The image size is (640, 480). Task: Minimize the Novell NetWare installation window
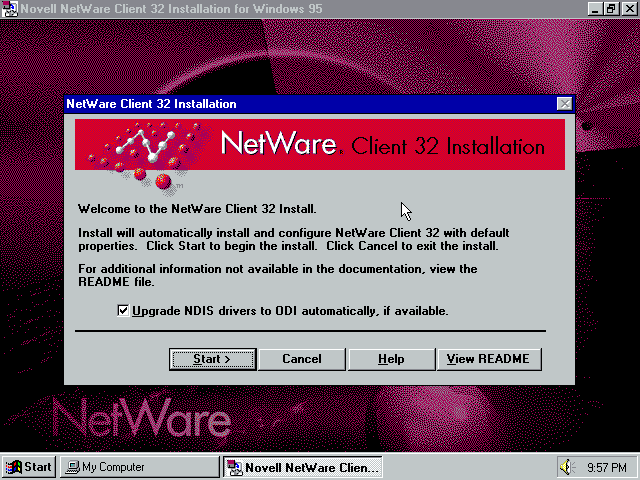596,9
